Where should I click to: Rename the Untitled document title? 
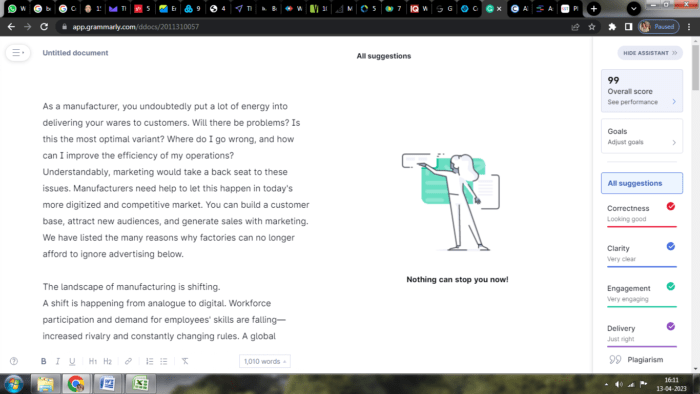point(75,53)
